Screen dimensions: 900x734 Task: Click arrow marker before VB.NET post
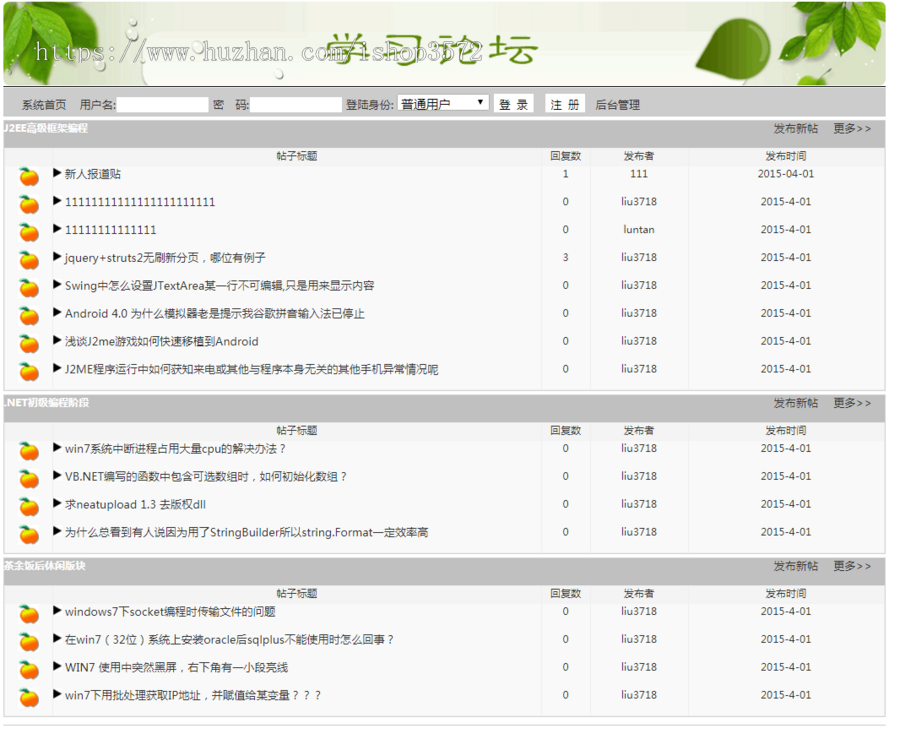[57, 475]
